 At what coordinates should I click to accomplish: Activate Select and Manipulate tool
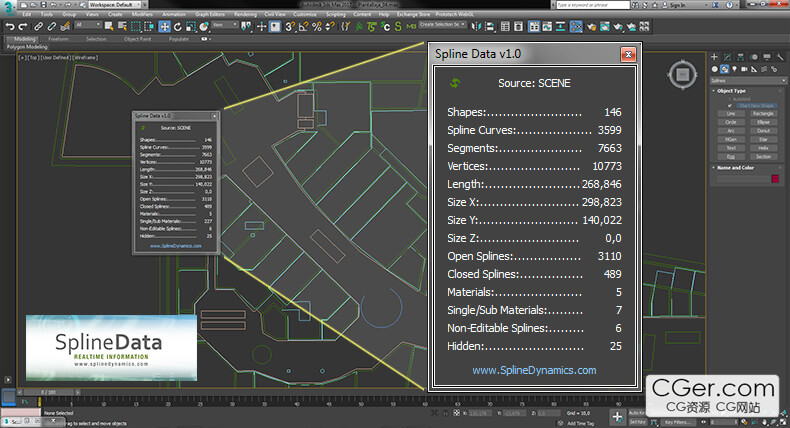tap(261, 26)
